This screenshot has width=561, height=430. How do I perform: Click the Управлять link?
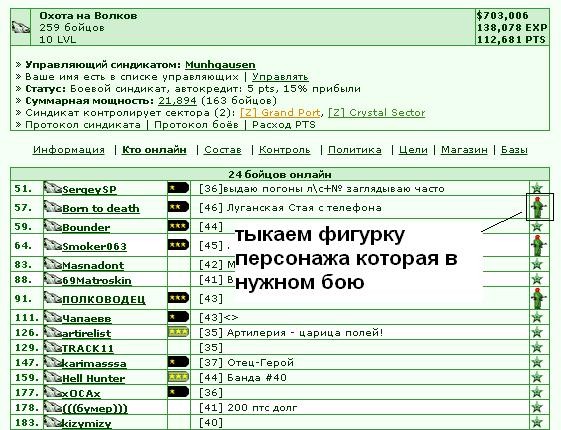tap(280, 77)
